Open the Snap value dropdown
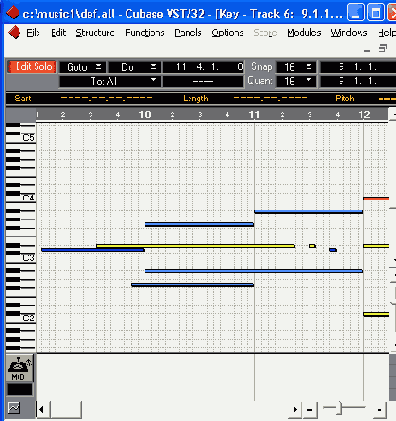Viewport: 396px width, 421px height. pyautogui.click(x=296, y=67)
